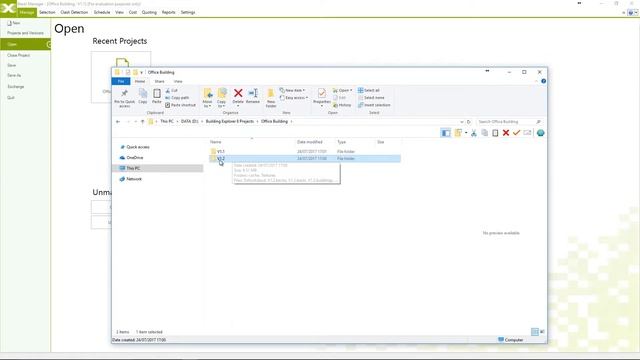The width and height of the screenshot is (640, 360).
Task: Select Network in navigation pane
Action: (131, 179)
